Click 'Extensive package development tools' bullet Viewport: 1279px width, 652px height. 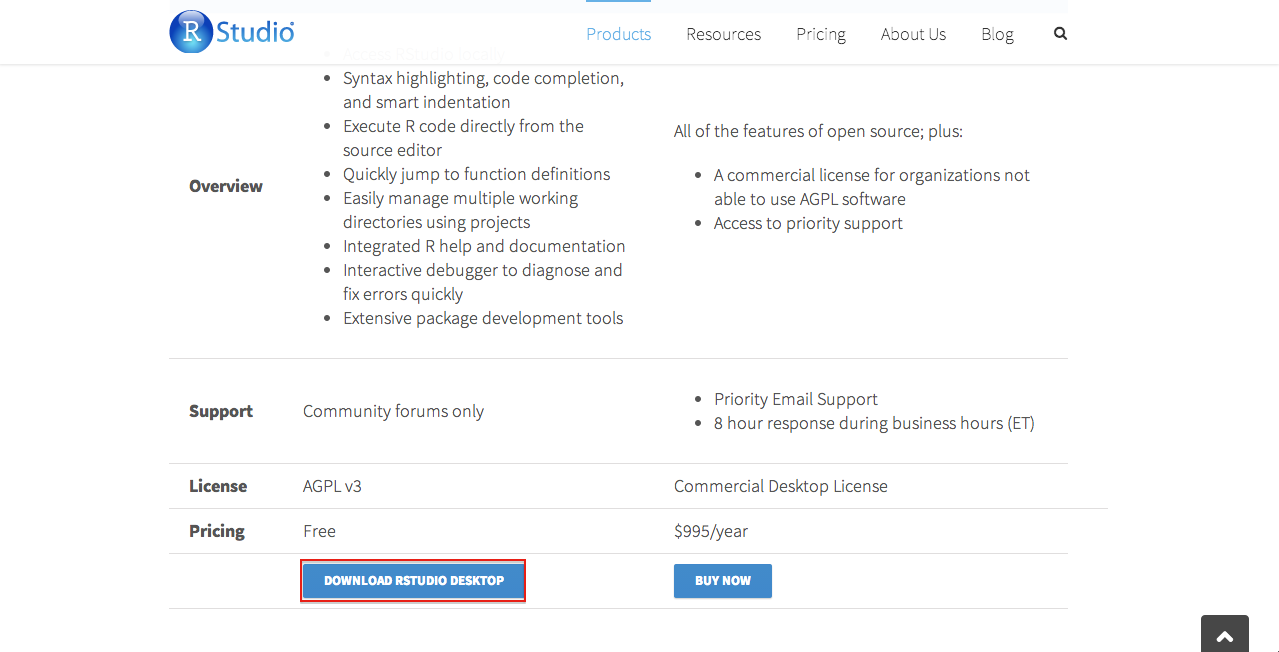[x=483, y=318]
